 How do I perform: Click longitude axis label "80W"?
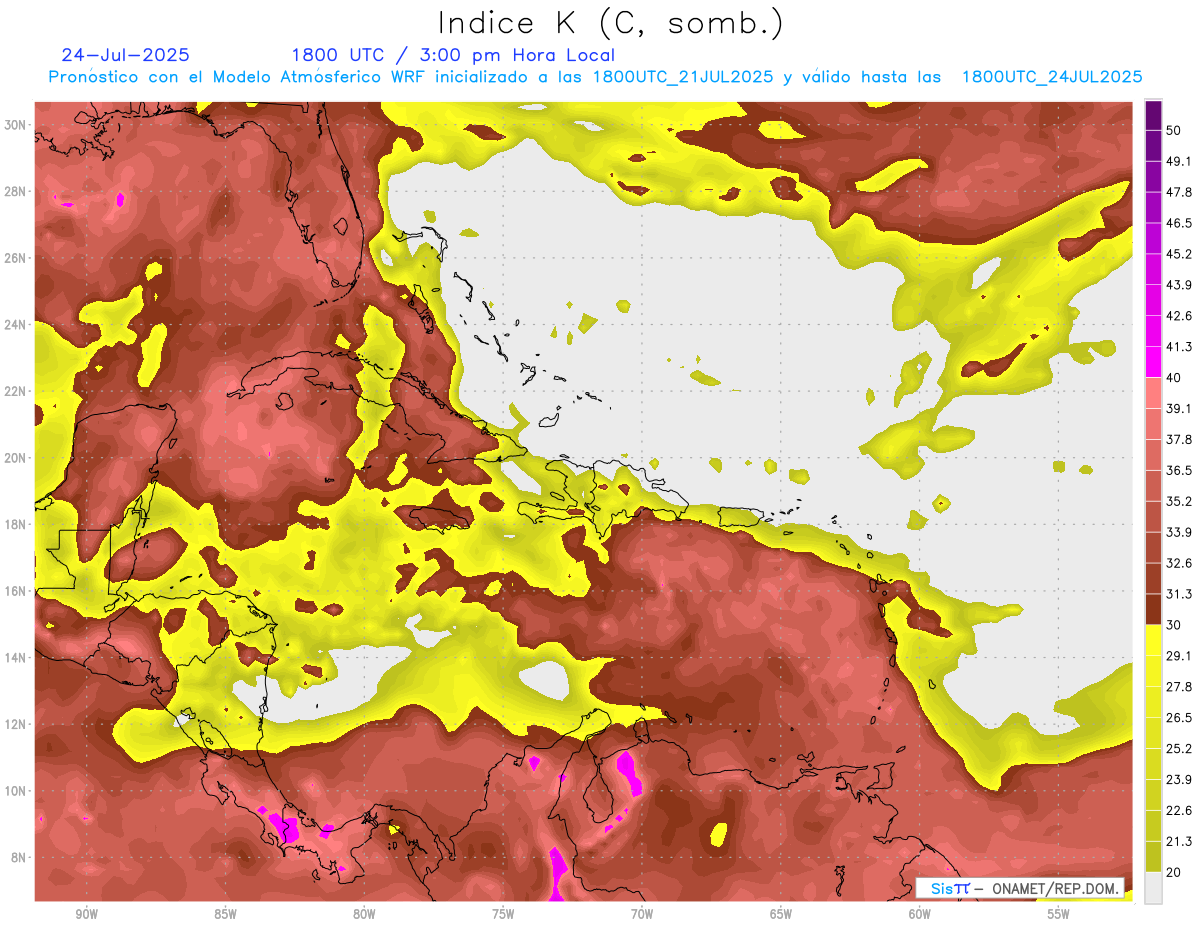pos(364,914)
